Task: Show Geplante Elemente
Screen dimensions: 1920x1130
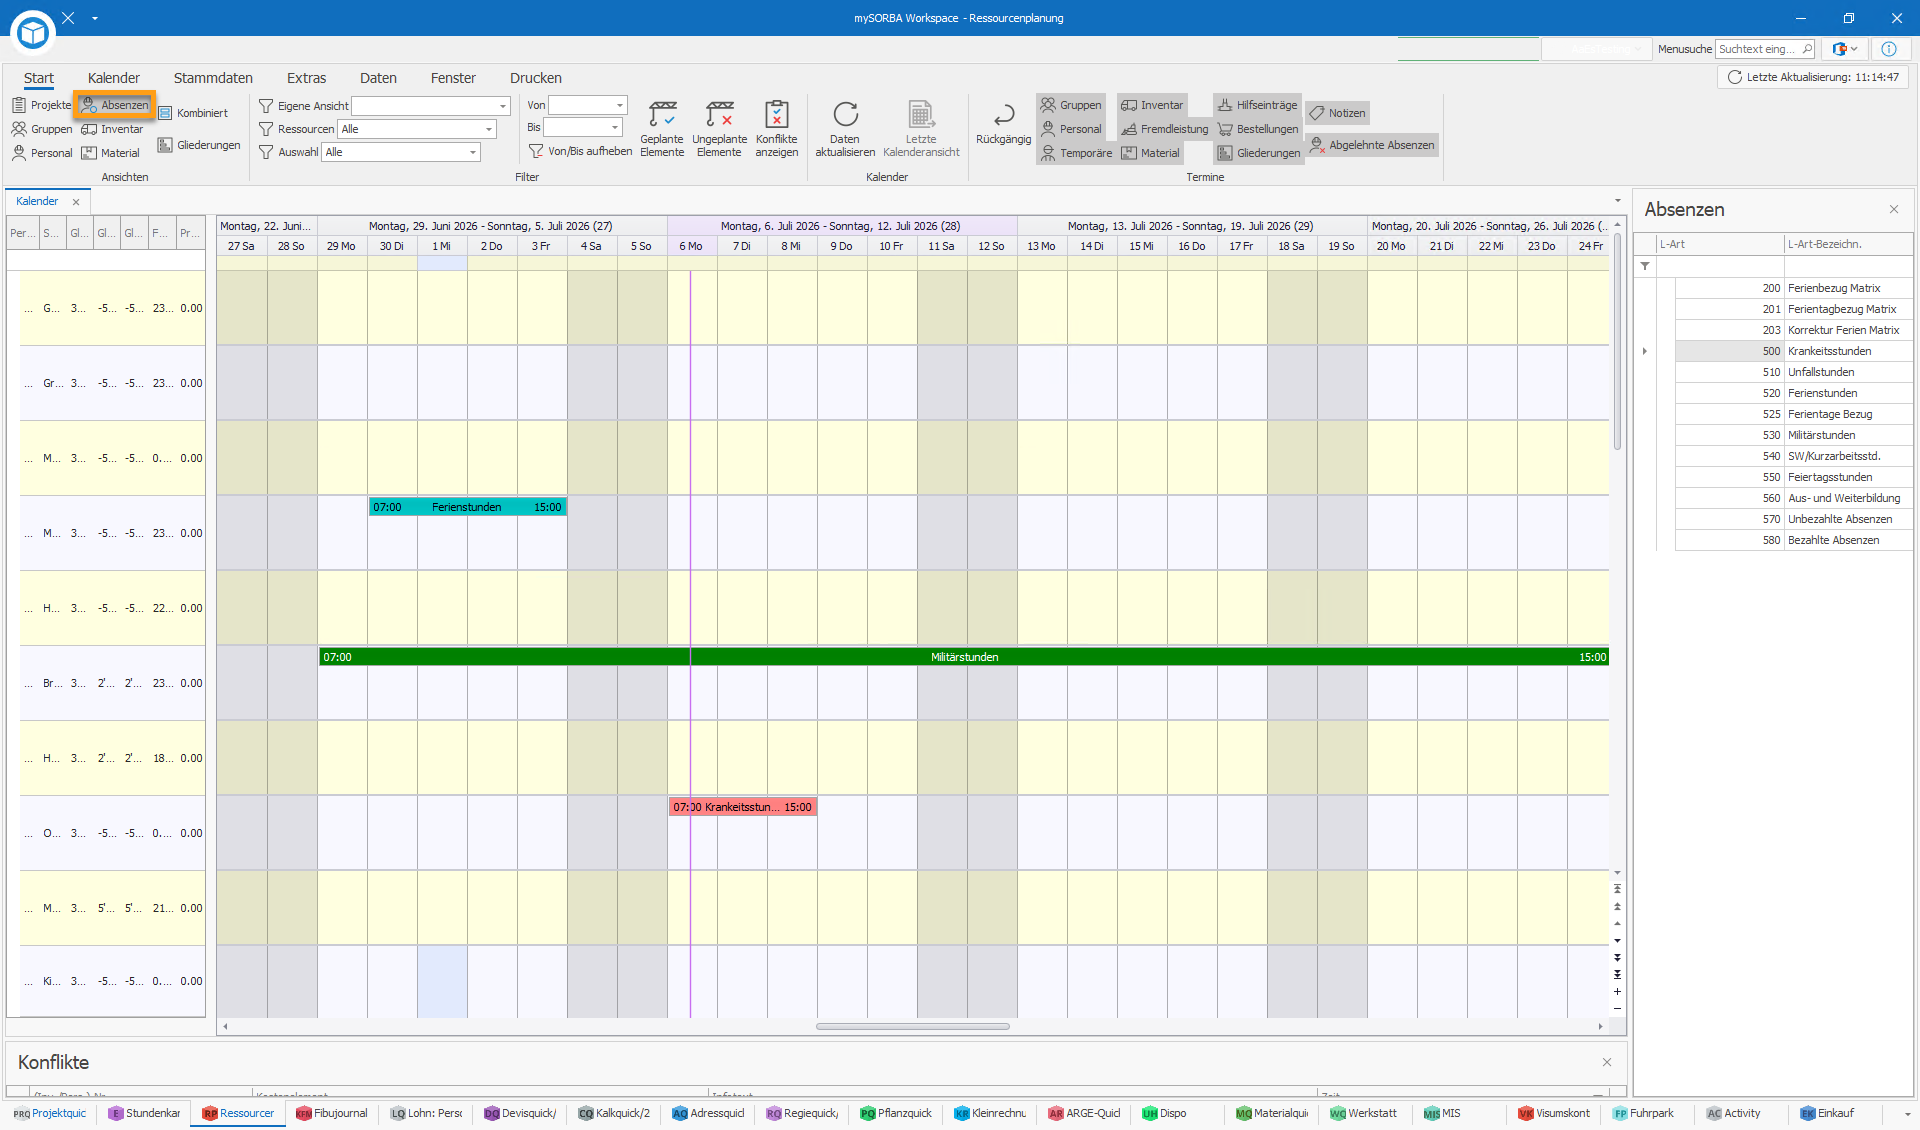Action: tap(662, 128)
